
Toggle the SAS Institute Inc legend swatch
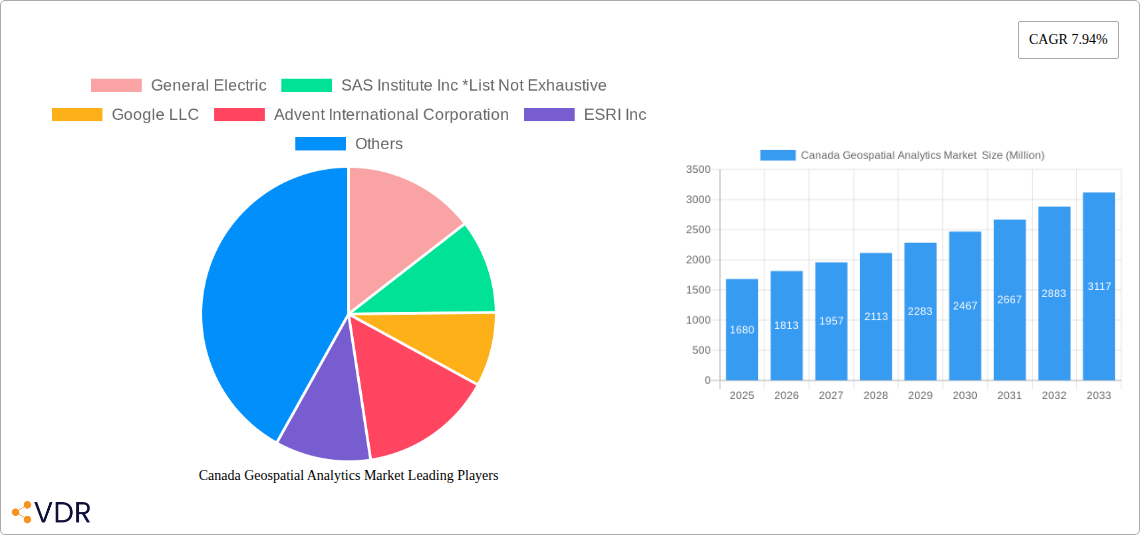pyautogui.click(x=306, y=86)
